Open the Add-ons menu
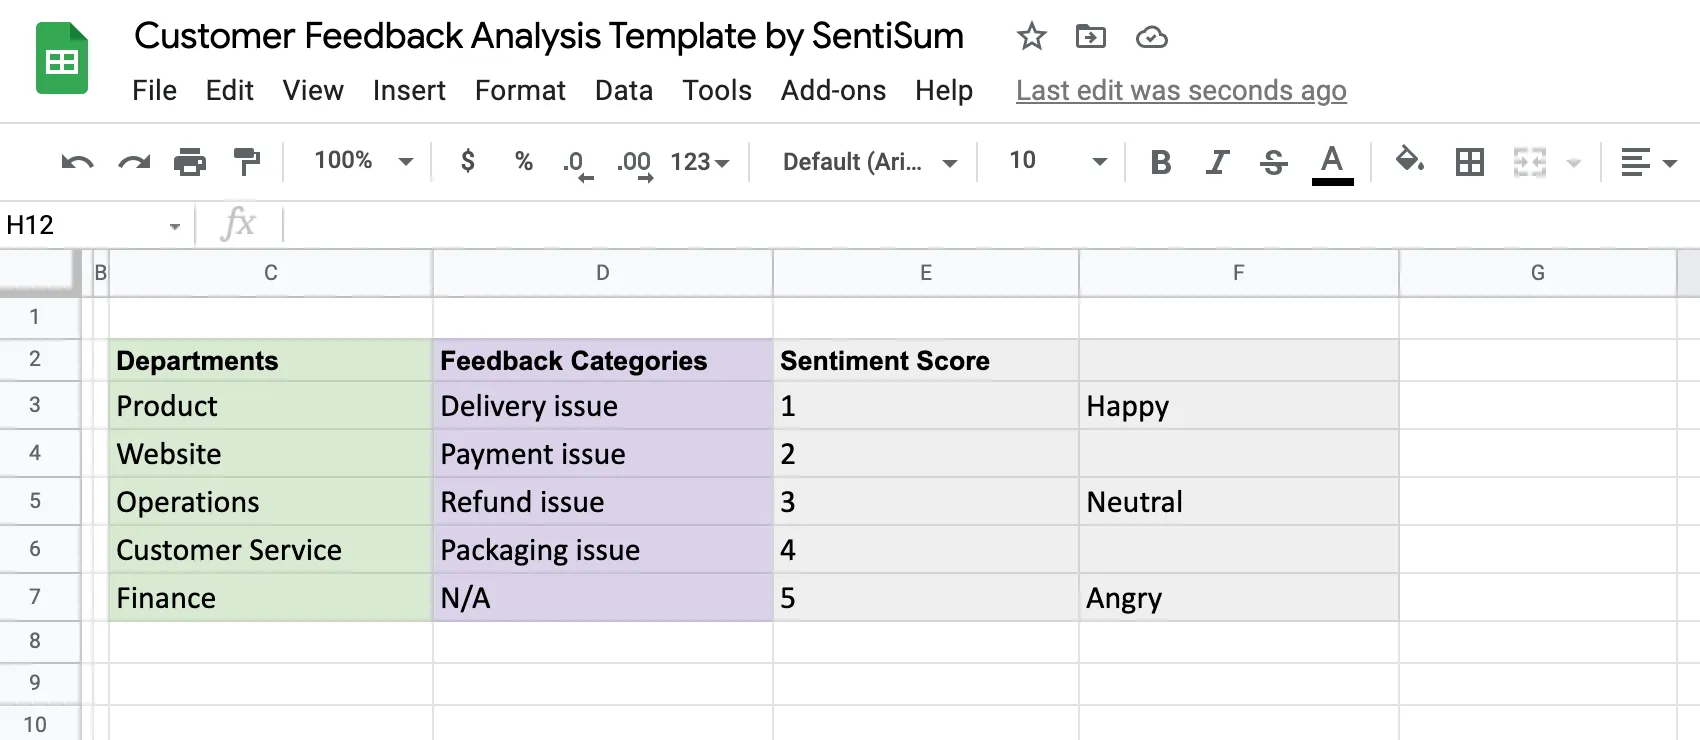 (833, 91)
